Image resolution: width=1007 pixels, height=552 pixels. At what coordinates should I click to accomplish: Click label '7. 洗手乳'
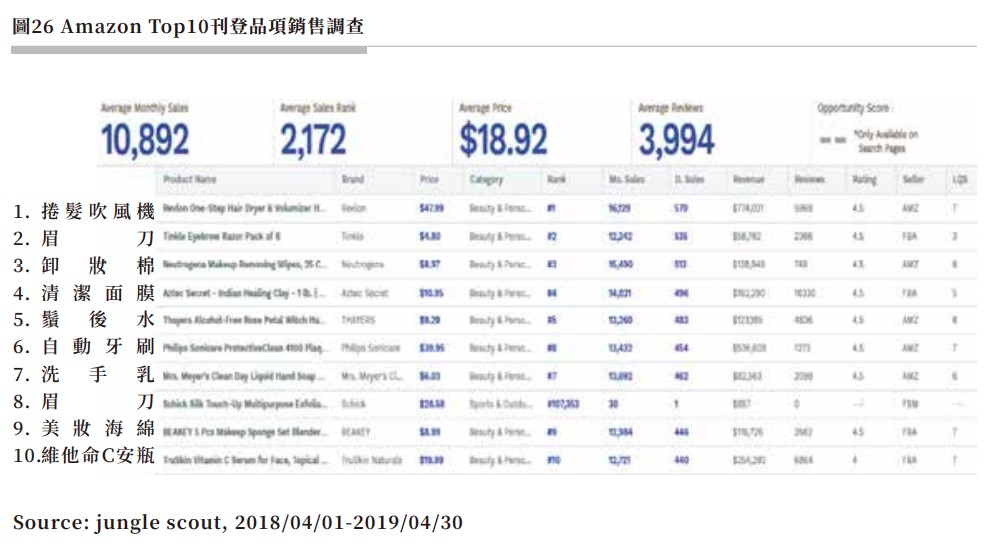[83, 374]
